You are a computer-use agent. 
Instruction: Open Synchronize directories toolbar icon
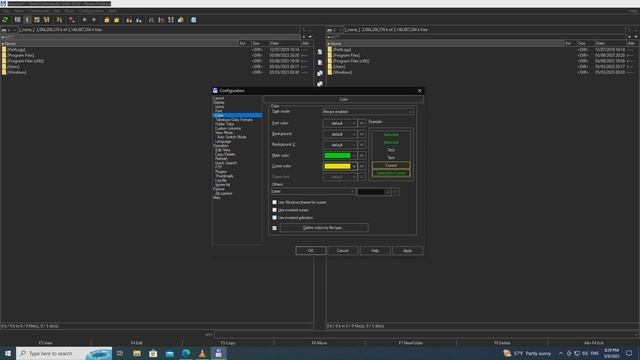coord(171,20)
